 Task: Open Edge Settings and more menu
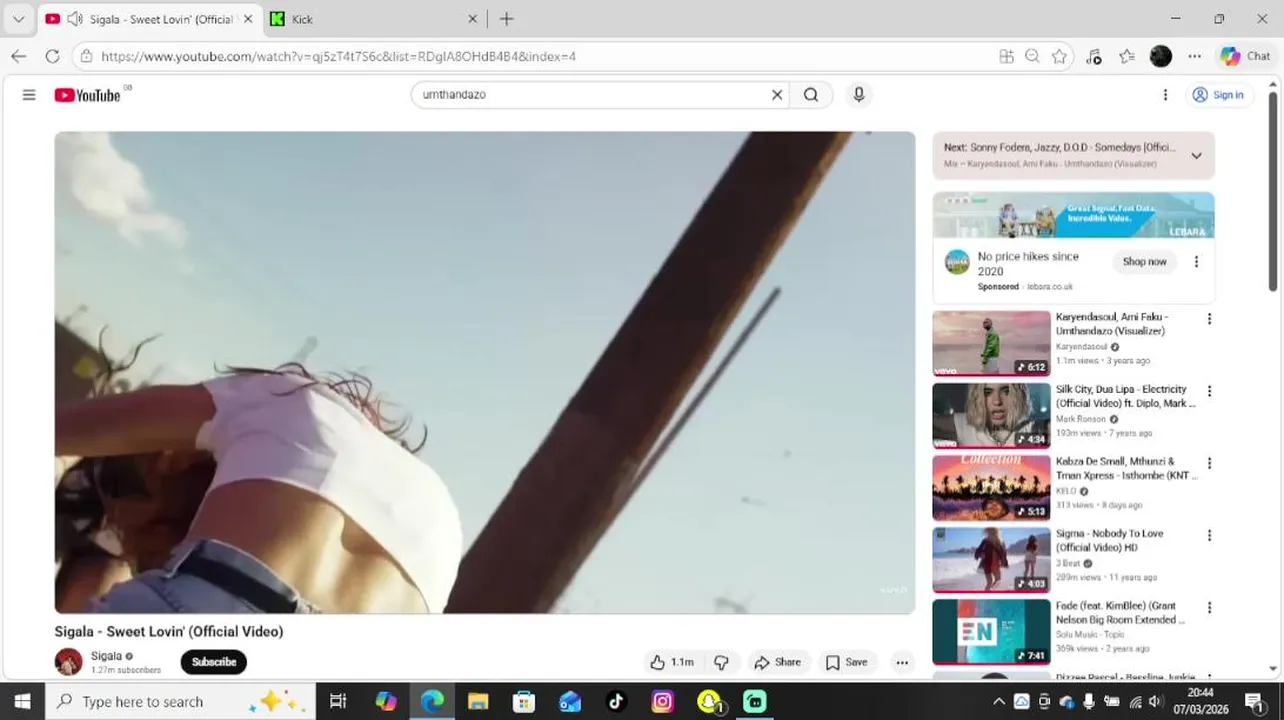(x=1194, y=56)
